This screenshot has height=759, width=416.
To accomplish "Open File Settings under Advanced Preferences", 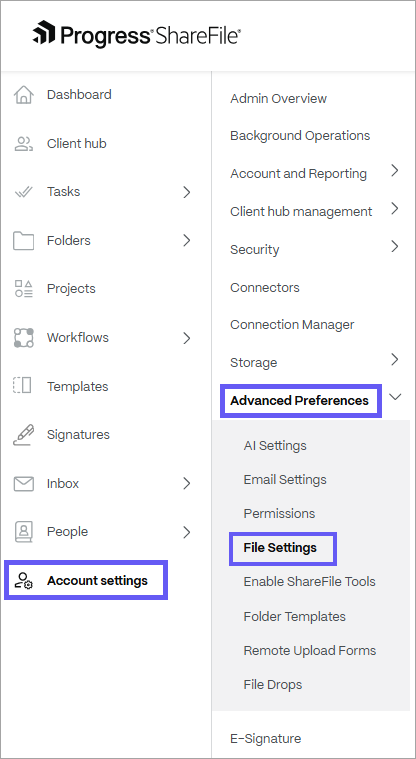I will 280,547.
